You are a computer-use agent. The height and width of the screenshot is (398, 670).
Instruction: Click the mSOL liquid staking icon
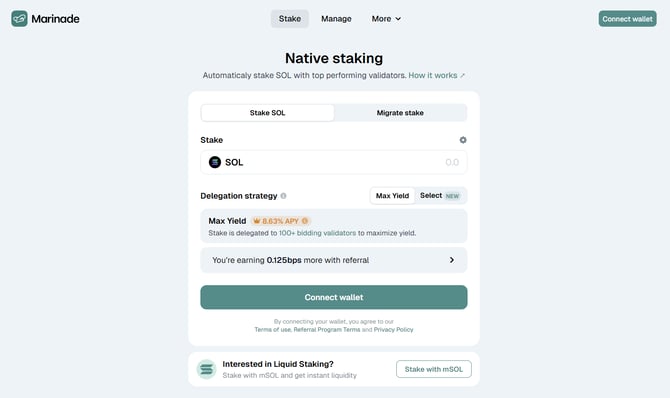(x=206, y=369)
